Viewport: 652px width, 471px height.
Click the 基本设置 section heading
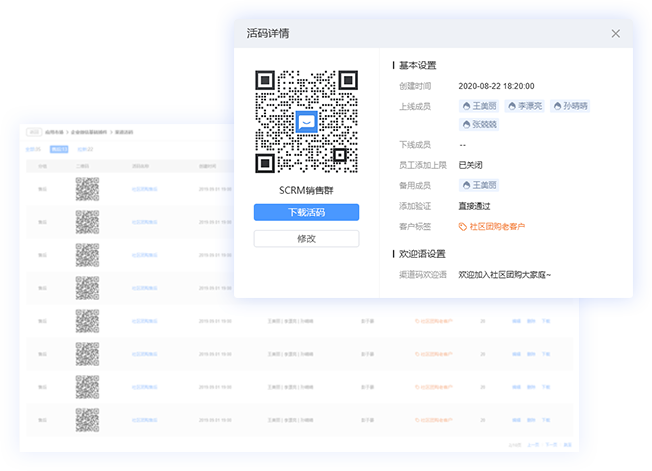coord(417,65)
